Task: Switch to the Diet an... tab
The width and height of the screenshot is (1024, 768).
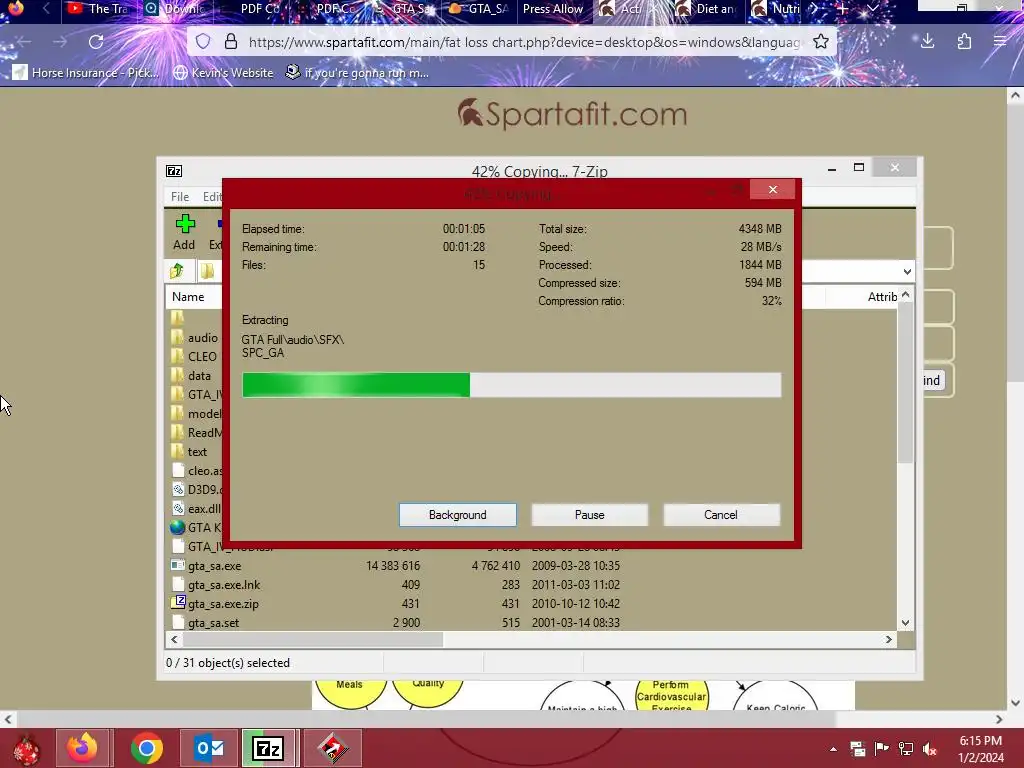Action: click(707, 9)
